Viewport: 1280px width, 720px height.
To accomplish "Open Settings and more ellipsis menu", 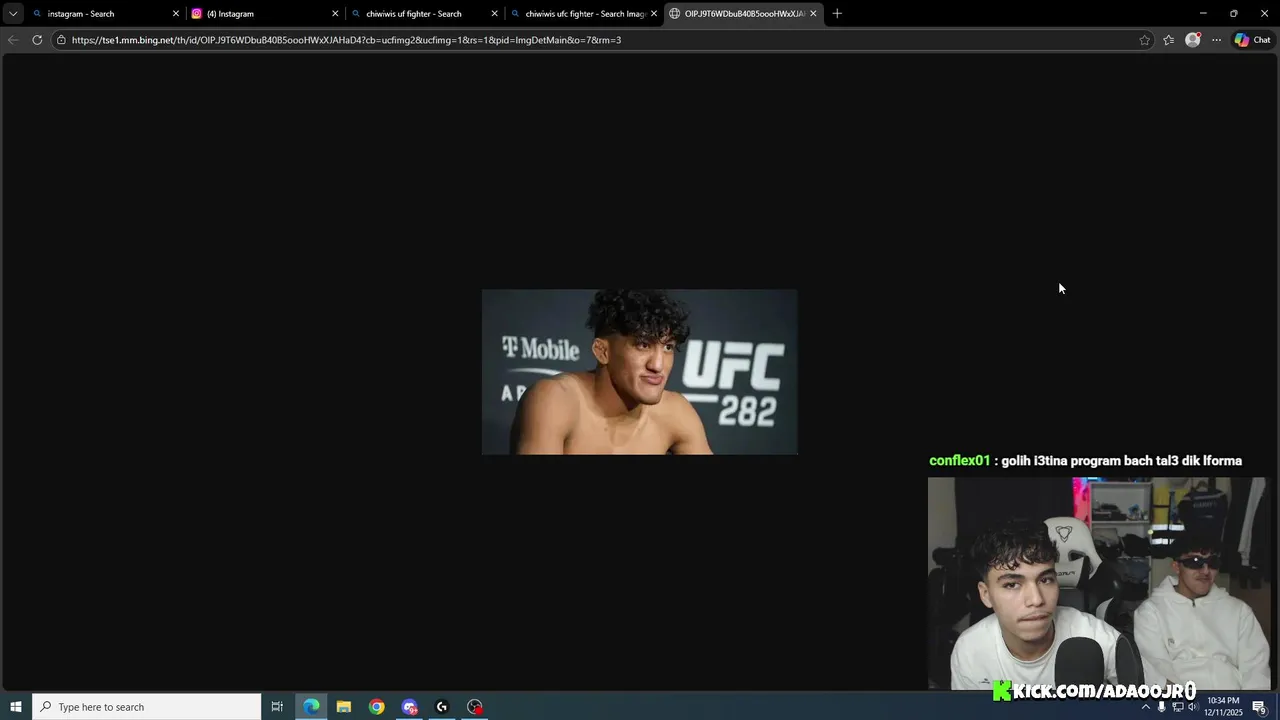I will (x=1216, y=40).
